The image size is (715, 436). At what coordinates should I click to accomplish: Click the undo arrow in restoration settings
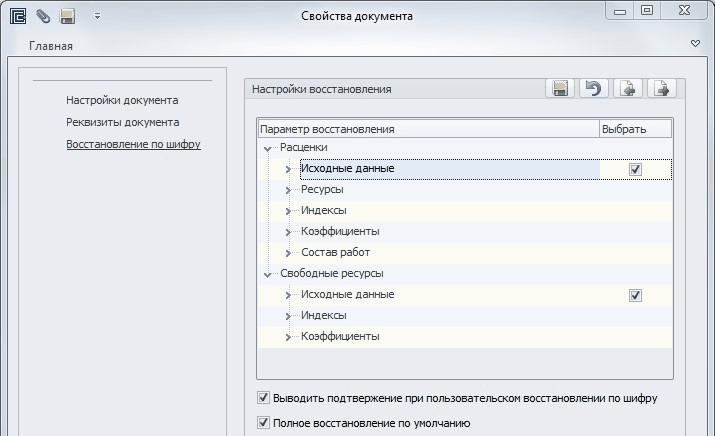(594, 89)
